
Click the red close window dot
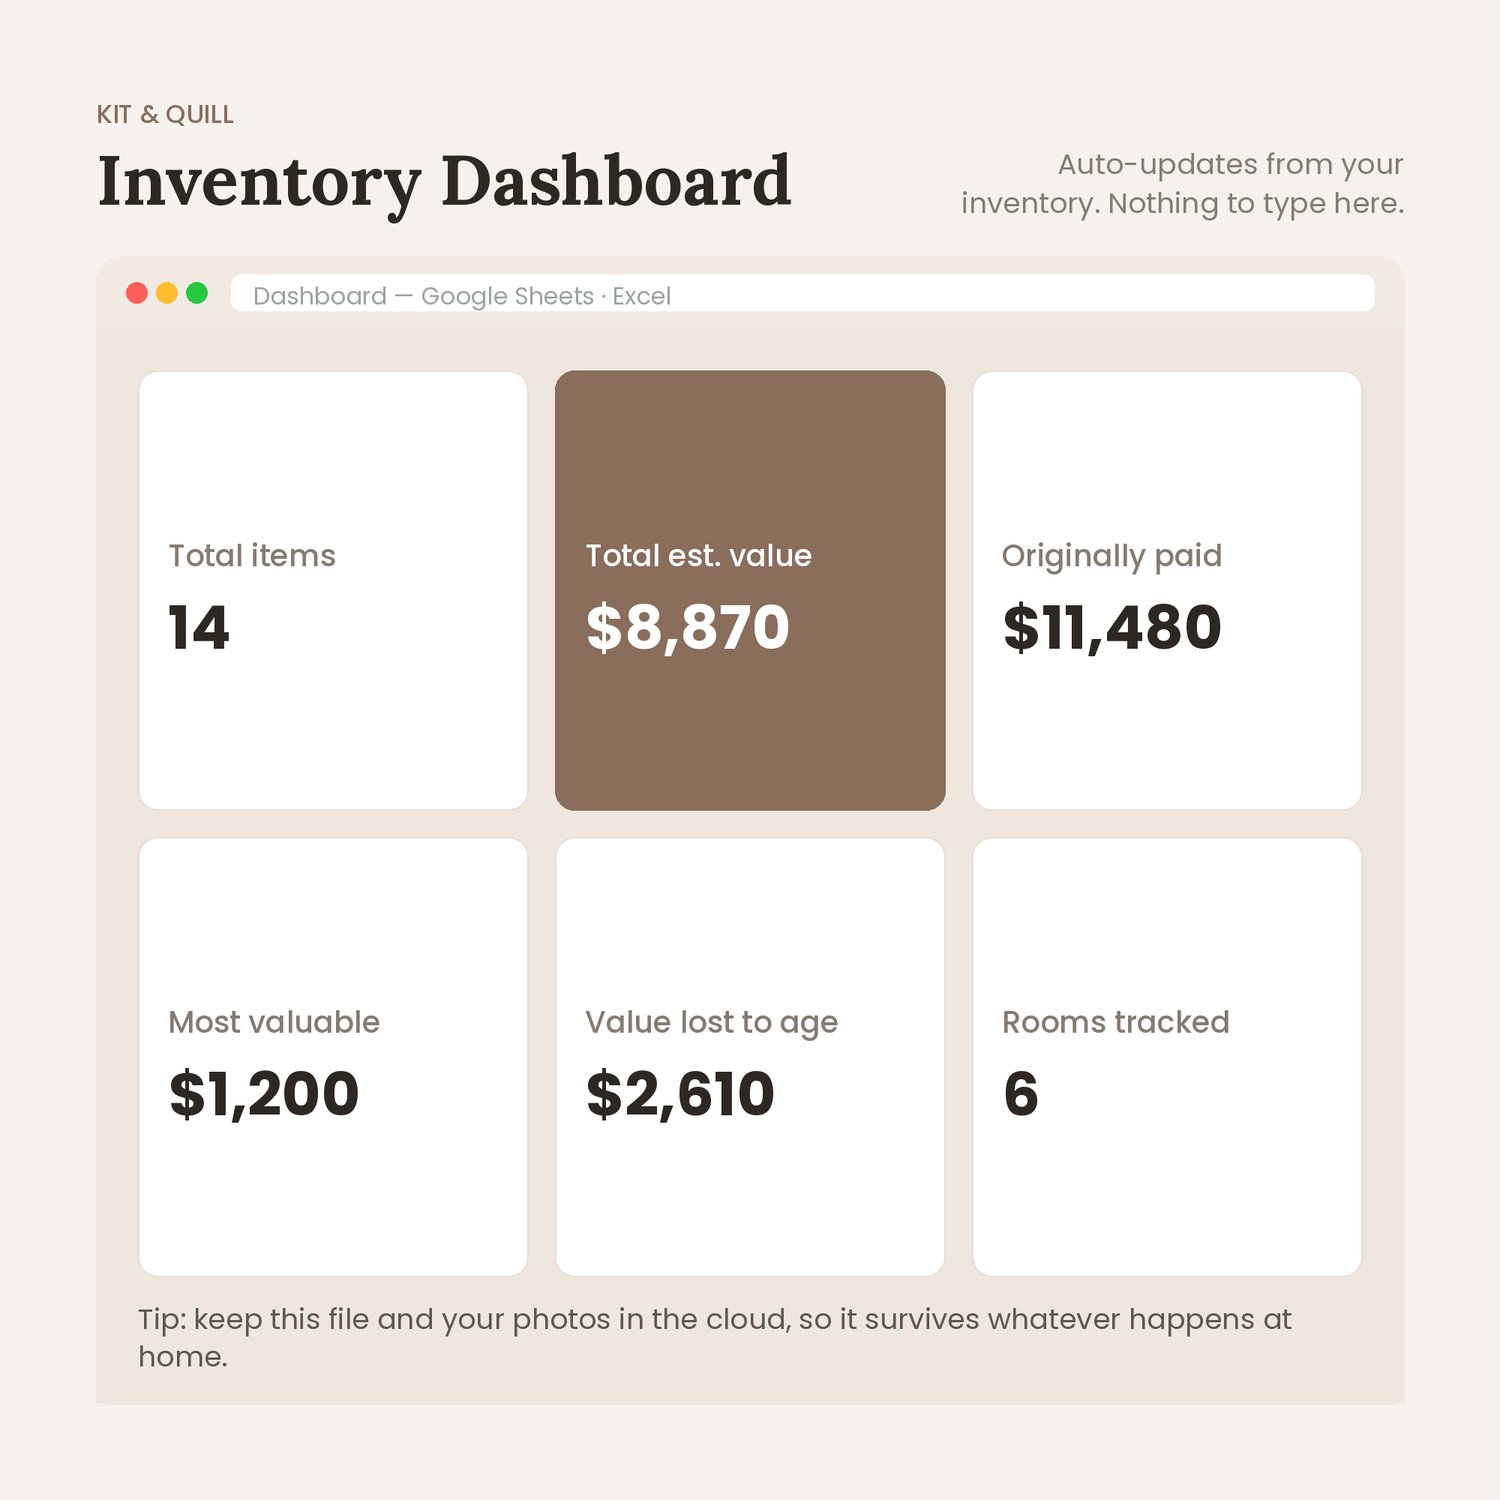point(137,293)
